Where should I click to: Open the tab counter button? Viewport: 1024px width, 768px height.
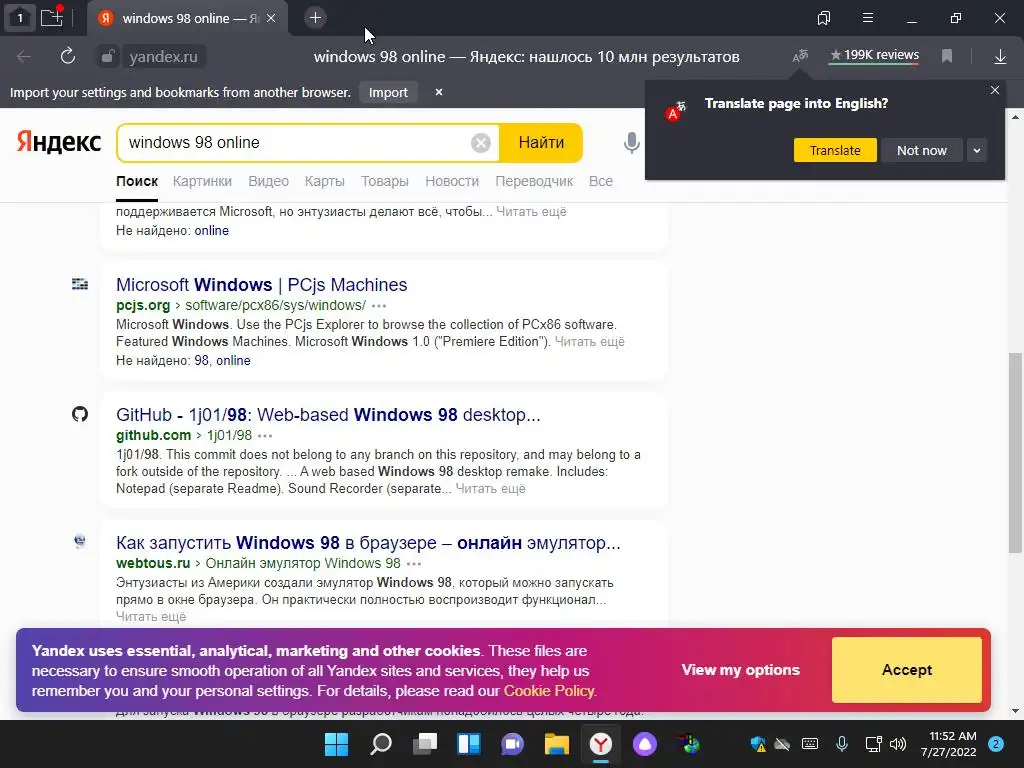pos(20,18)
